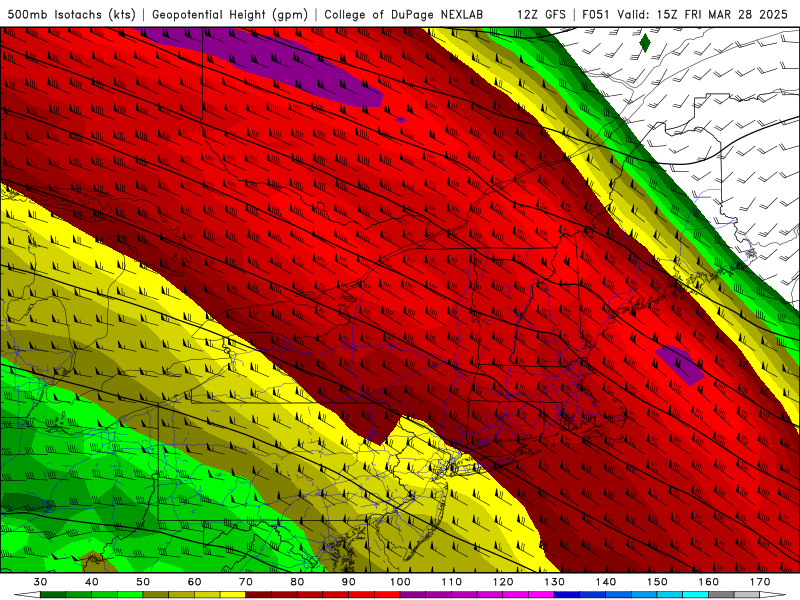This screenshot has height=600, width=800.
Task: Click the '30' label on the color scale
Action: coord(40,582)
